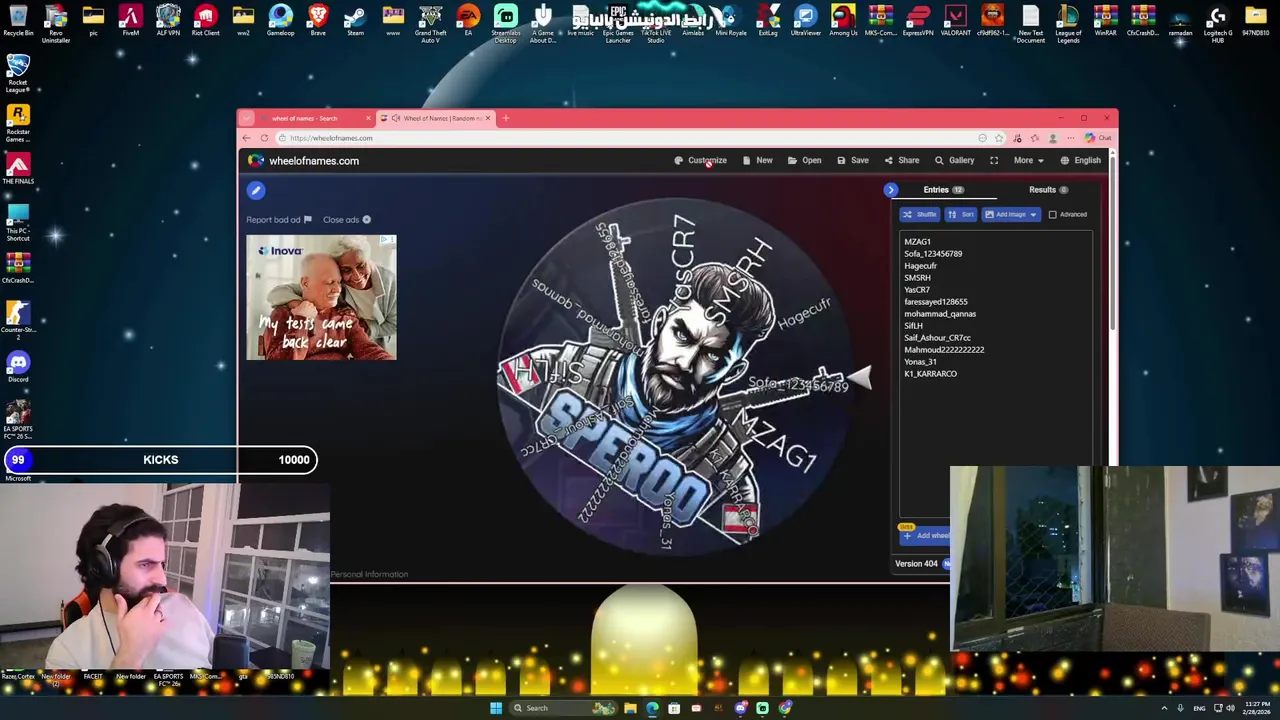Select the Logitech G HUB desktop icon
1280x720 pixels.
pyautogui.click(x=1217, y=22)
